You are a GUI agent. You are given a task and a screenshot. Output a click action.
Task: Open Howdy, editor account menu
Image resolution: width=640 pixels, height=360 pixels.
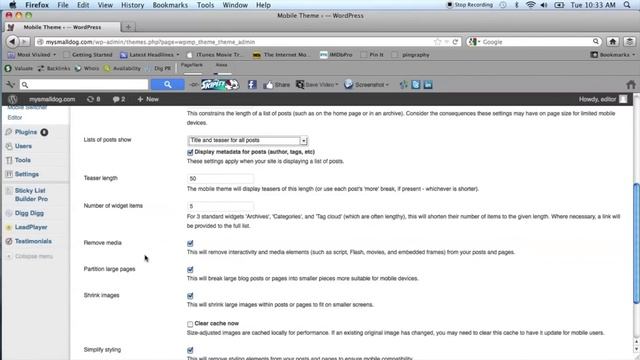click(602, 99)
